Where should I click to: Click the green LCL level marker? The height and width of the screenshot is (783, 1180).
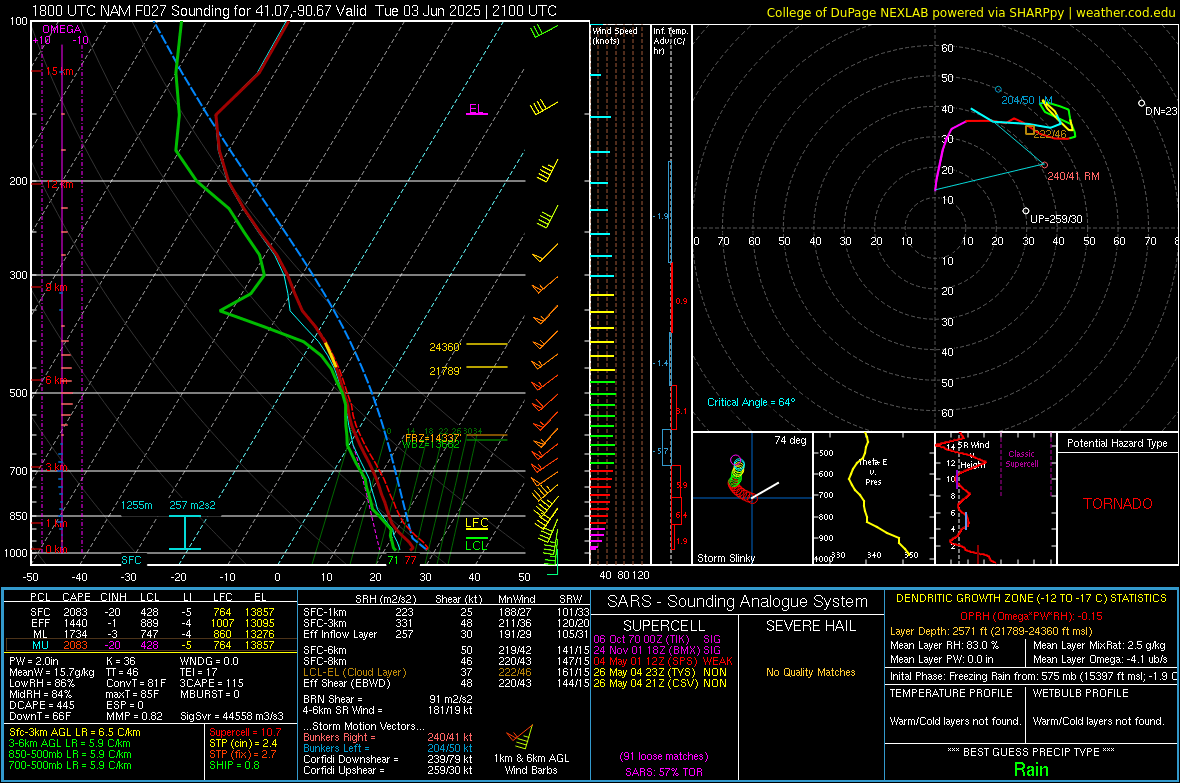[476, 545]
